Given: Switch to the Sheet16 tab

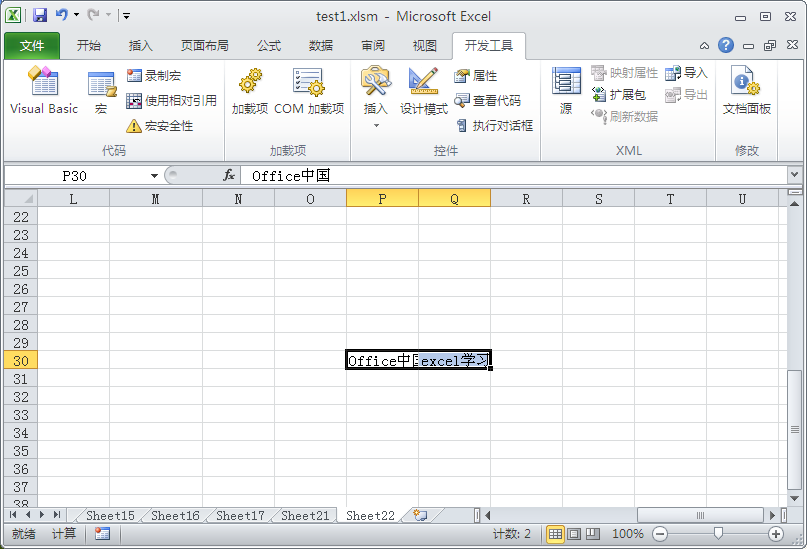Looking at the screenshot, I should tap(175, 516).
